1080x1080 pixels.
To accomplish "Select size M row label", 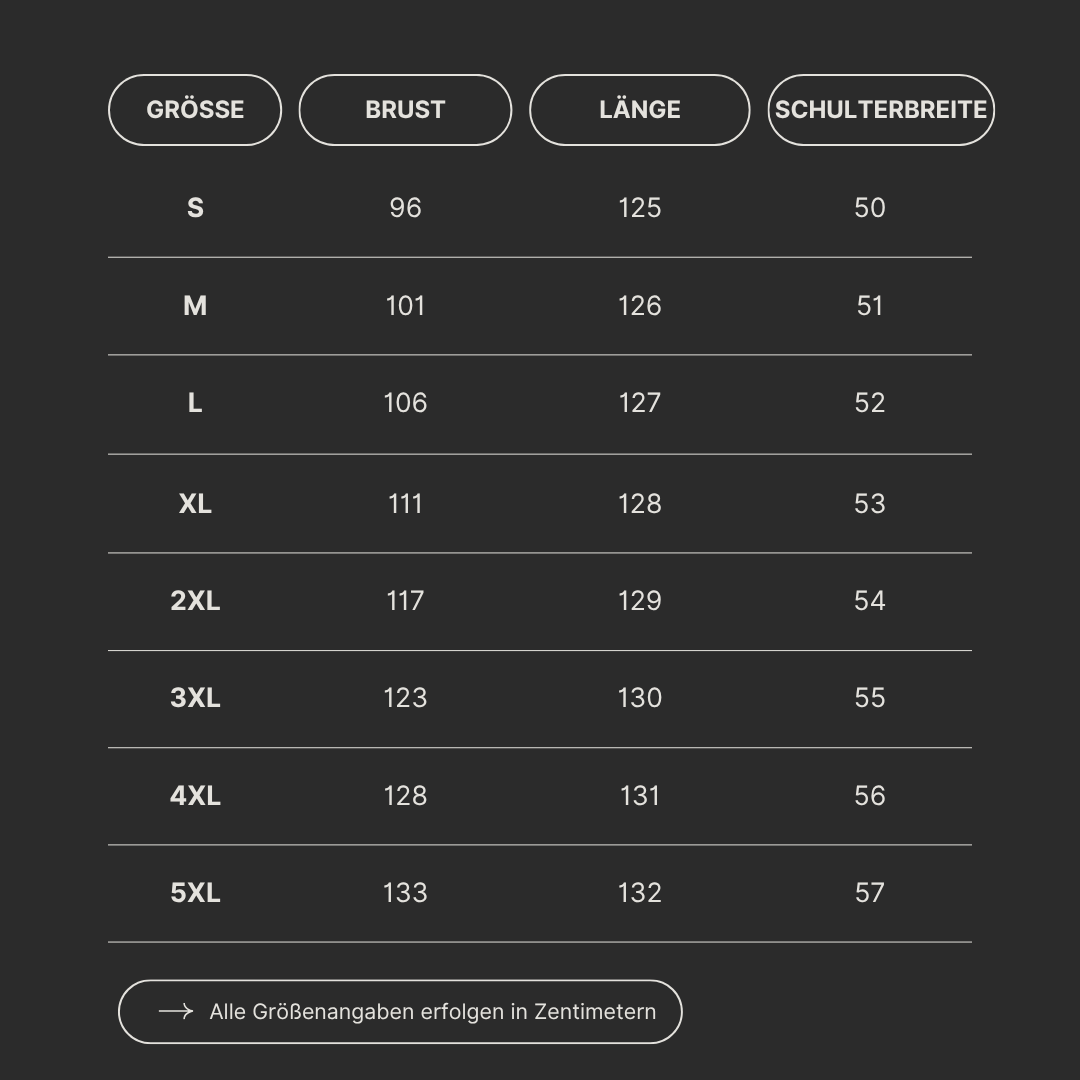I will tap(195, 306).
